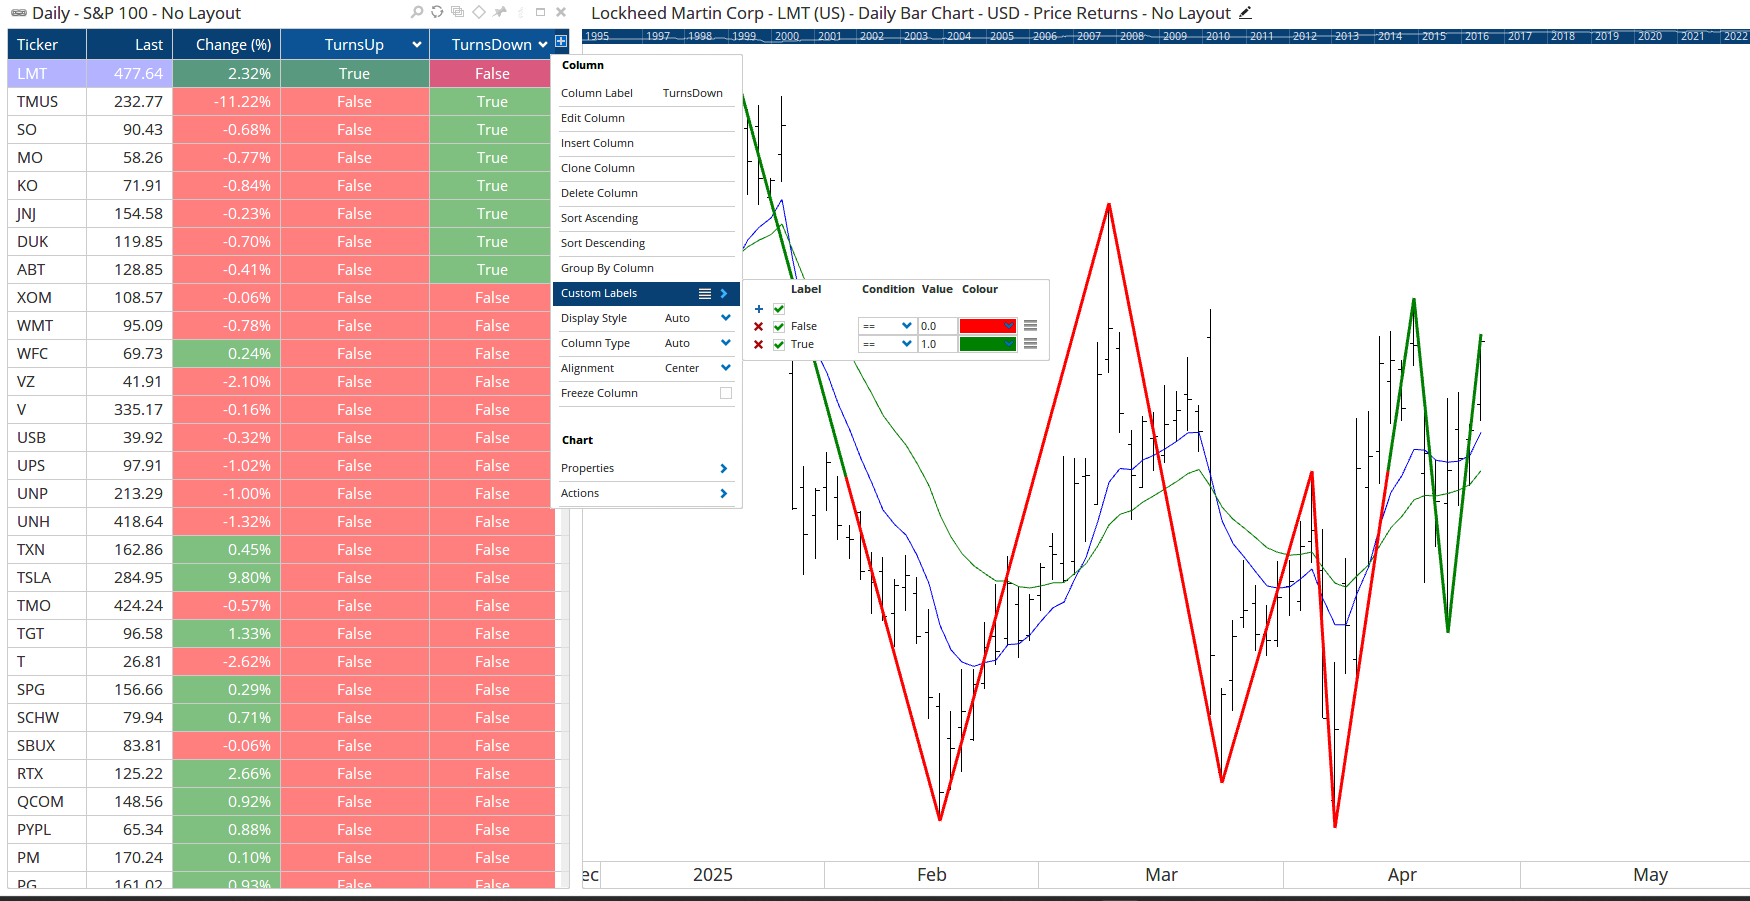Click the refresh icon in watchlist title bar
The image size is (1750, 901).
click(437, 12)
